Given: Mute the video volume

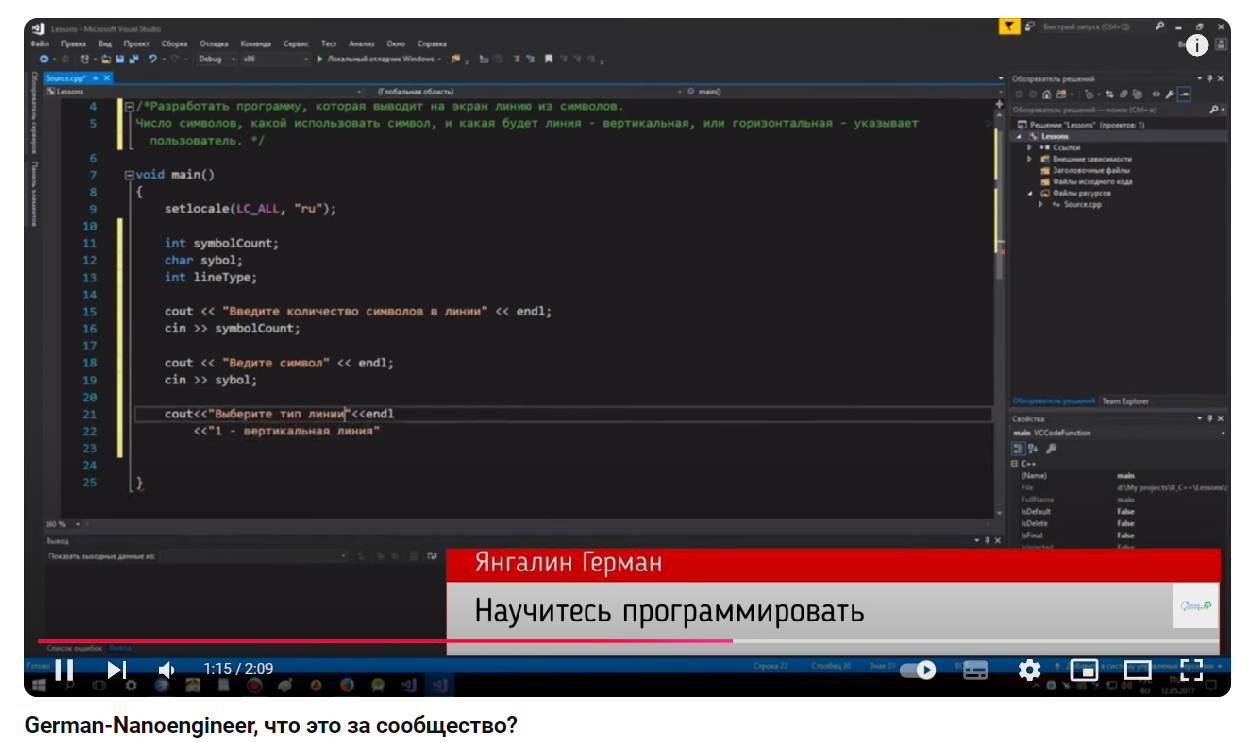Looking at the screenshot, I should point(167,669).
